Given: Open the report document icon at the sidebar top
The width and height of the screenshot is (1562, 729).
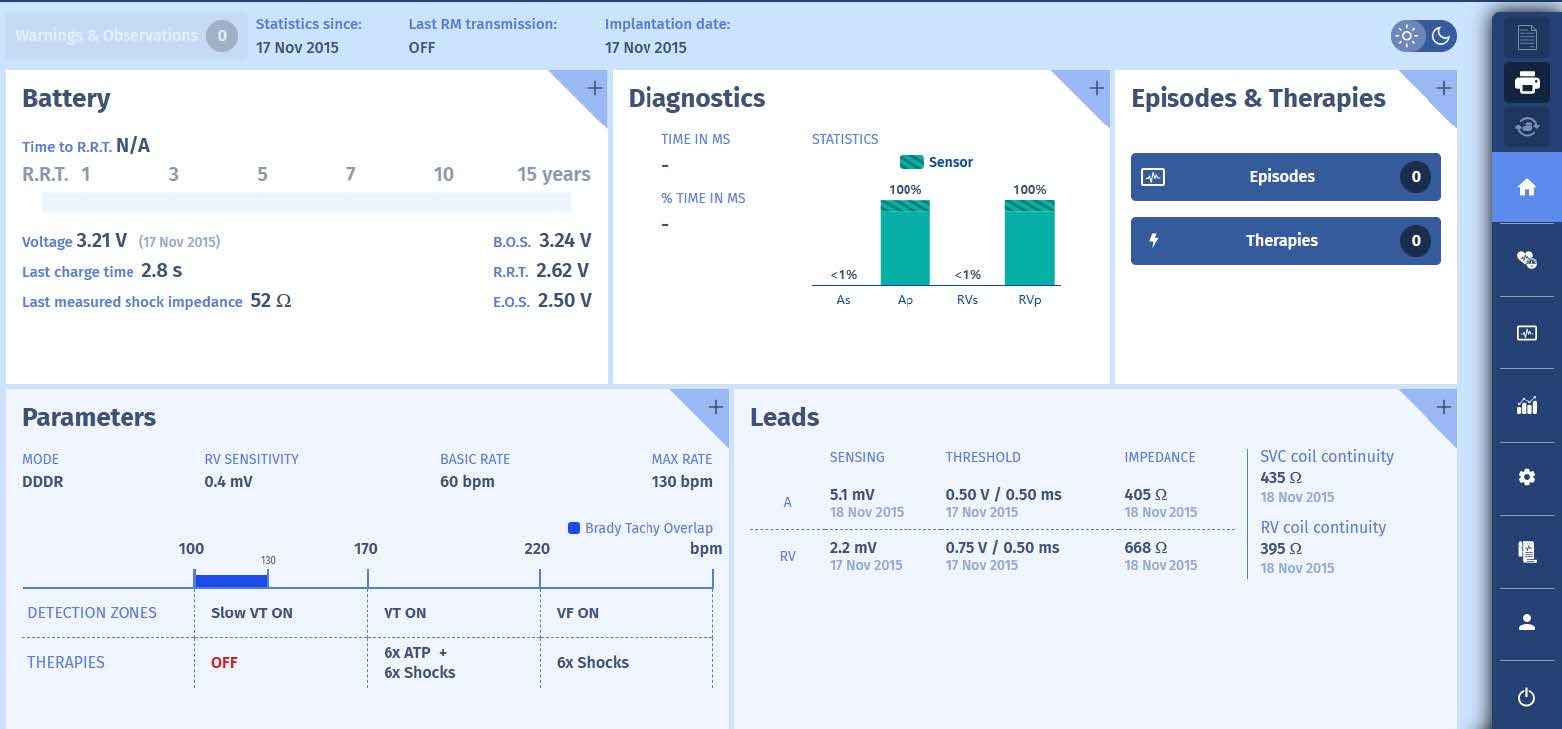Looking at the screenshot, I should pyautogui.click(x=1526, y=38).
